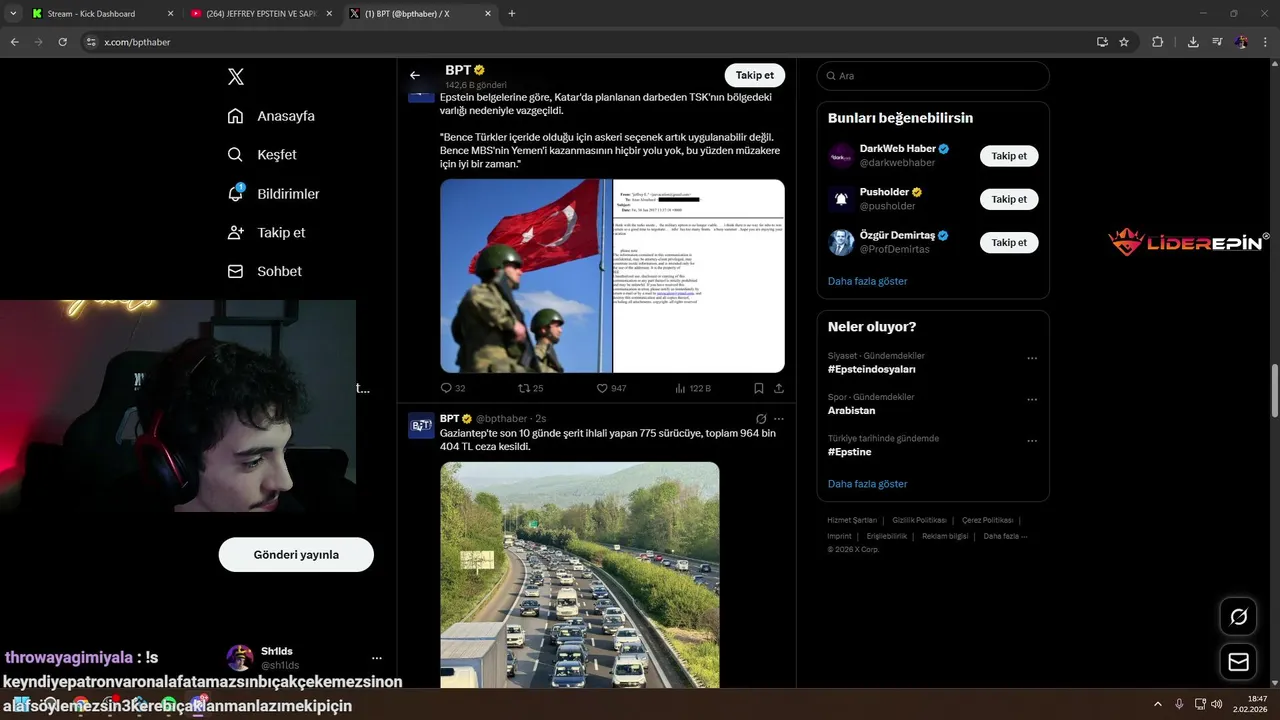Open Sohbet messages
This screenshot has height=720, width=1280.
pyautogui.click(x=264, y=271)
